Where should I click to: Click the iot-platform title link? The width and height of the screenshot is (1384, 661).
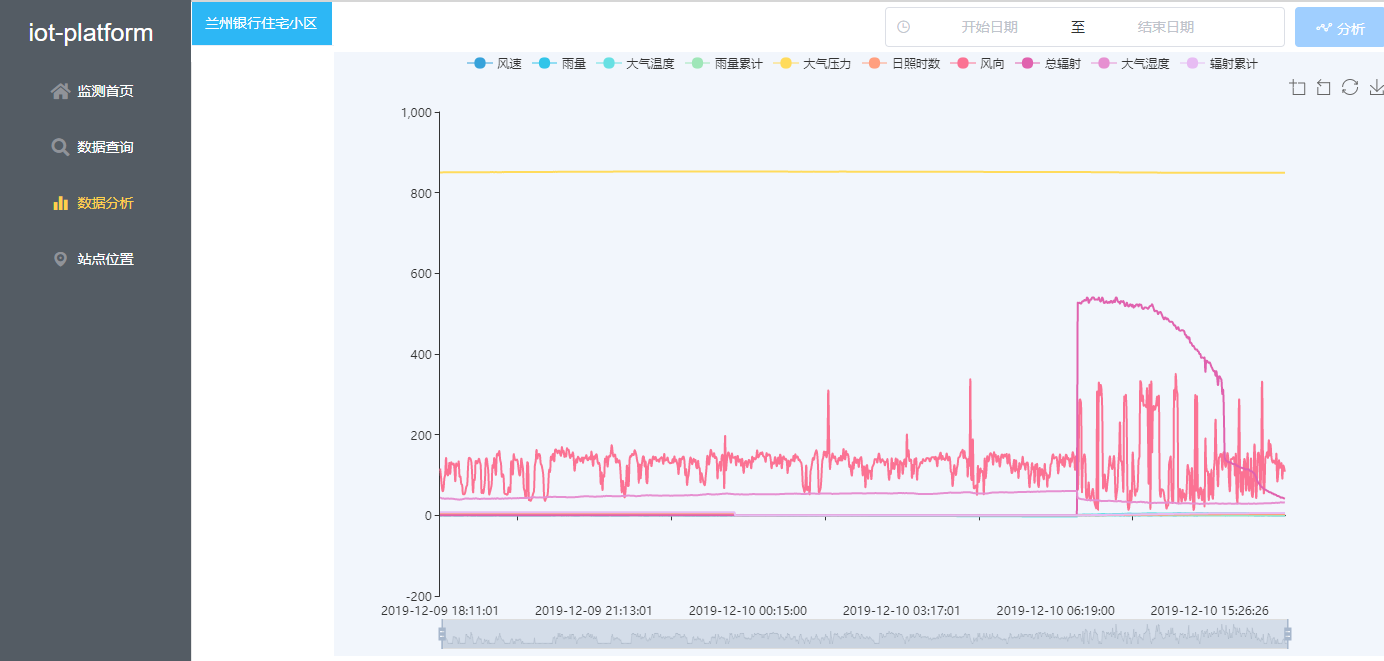pyautogui.click(x=91, y=33)
